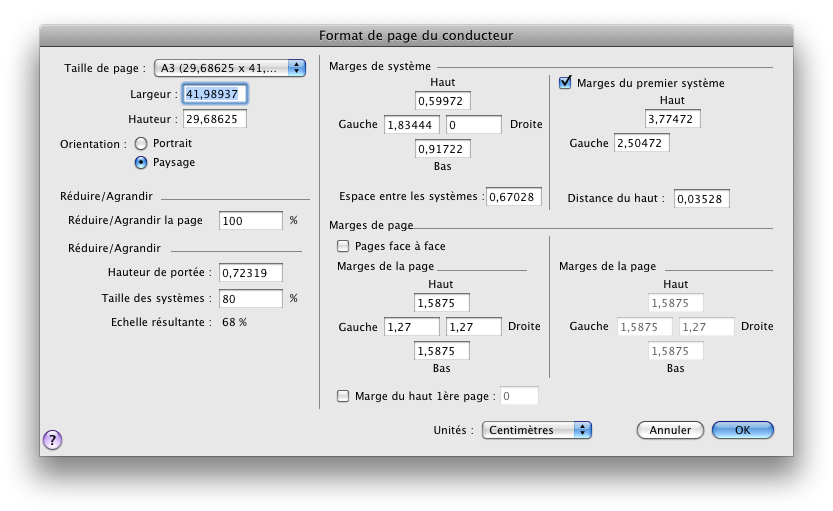833x511 pixels.
Task: Click the Largeur input field
Action: tap(214, 94)
